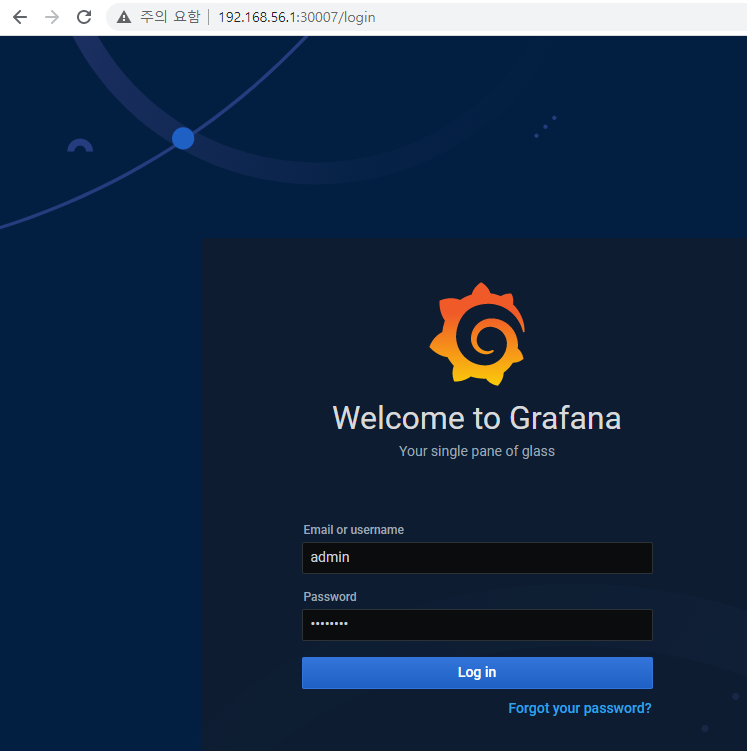
Task: Reload the page with the refresh icon
Action: pos(84,17)
